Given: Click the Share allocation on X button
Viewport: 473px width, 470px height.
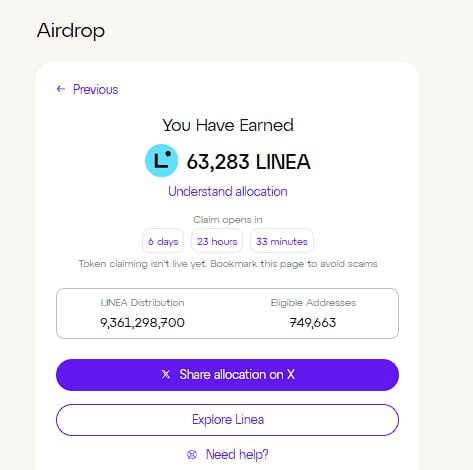Looking at the screenshot, I should (x=227, y=375).
